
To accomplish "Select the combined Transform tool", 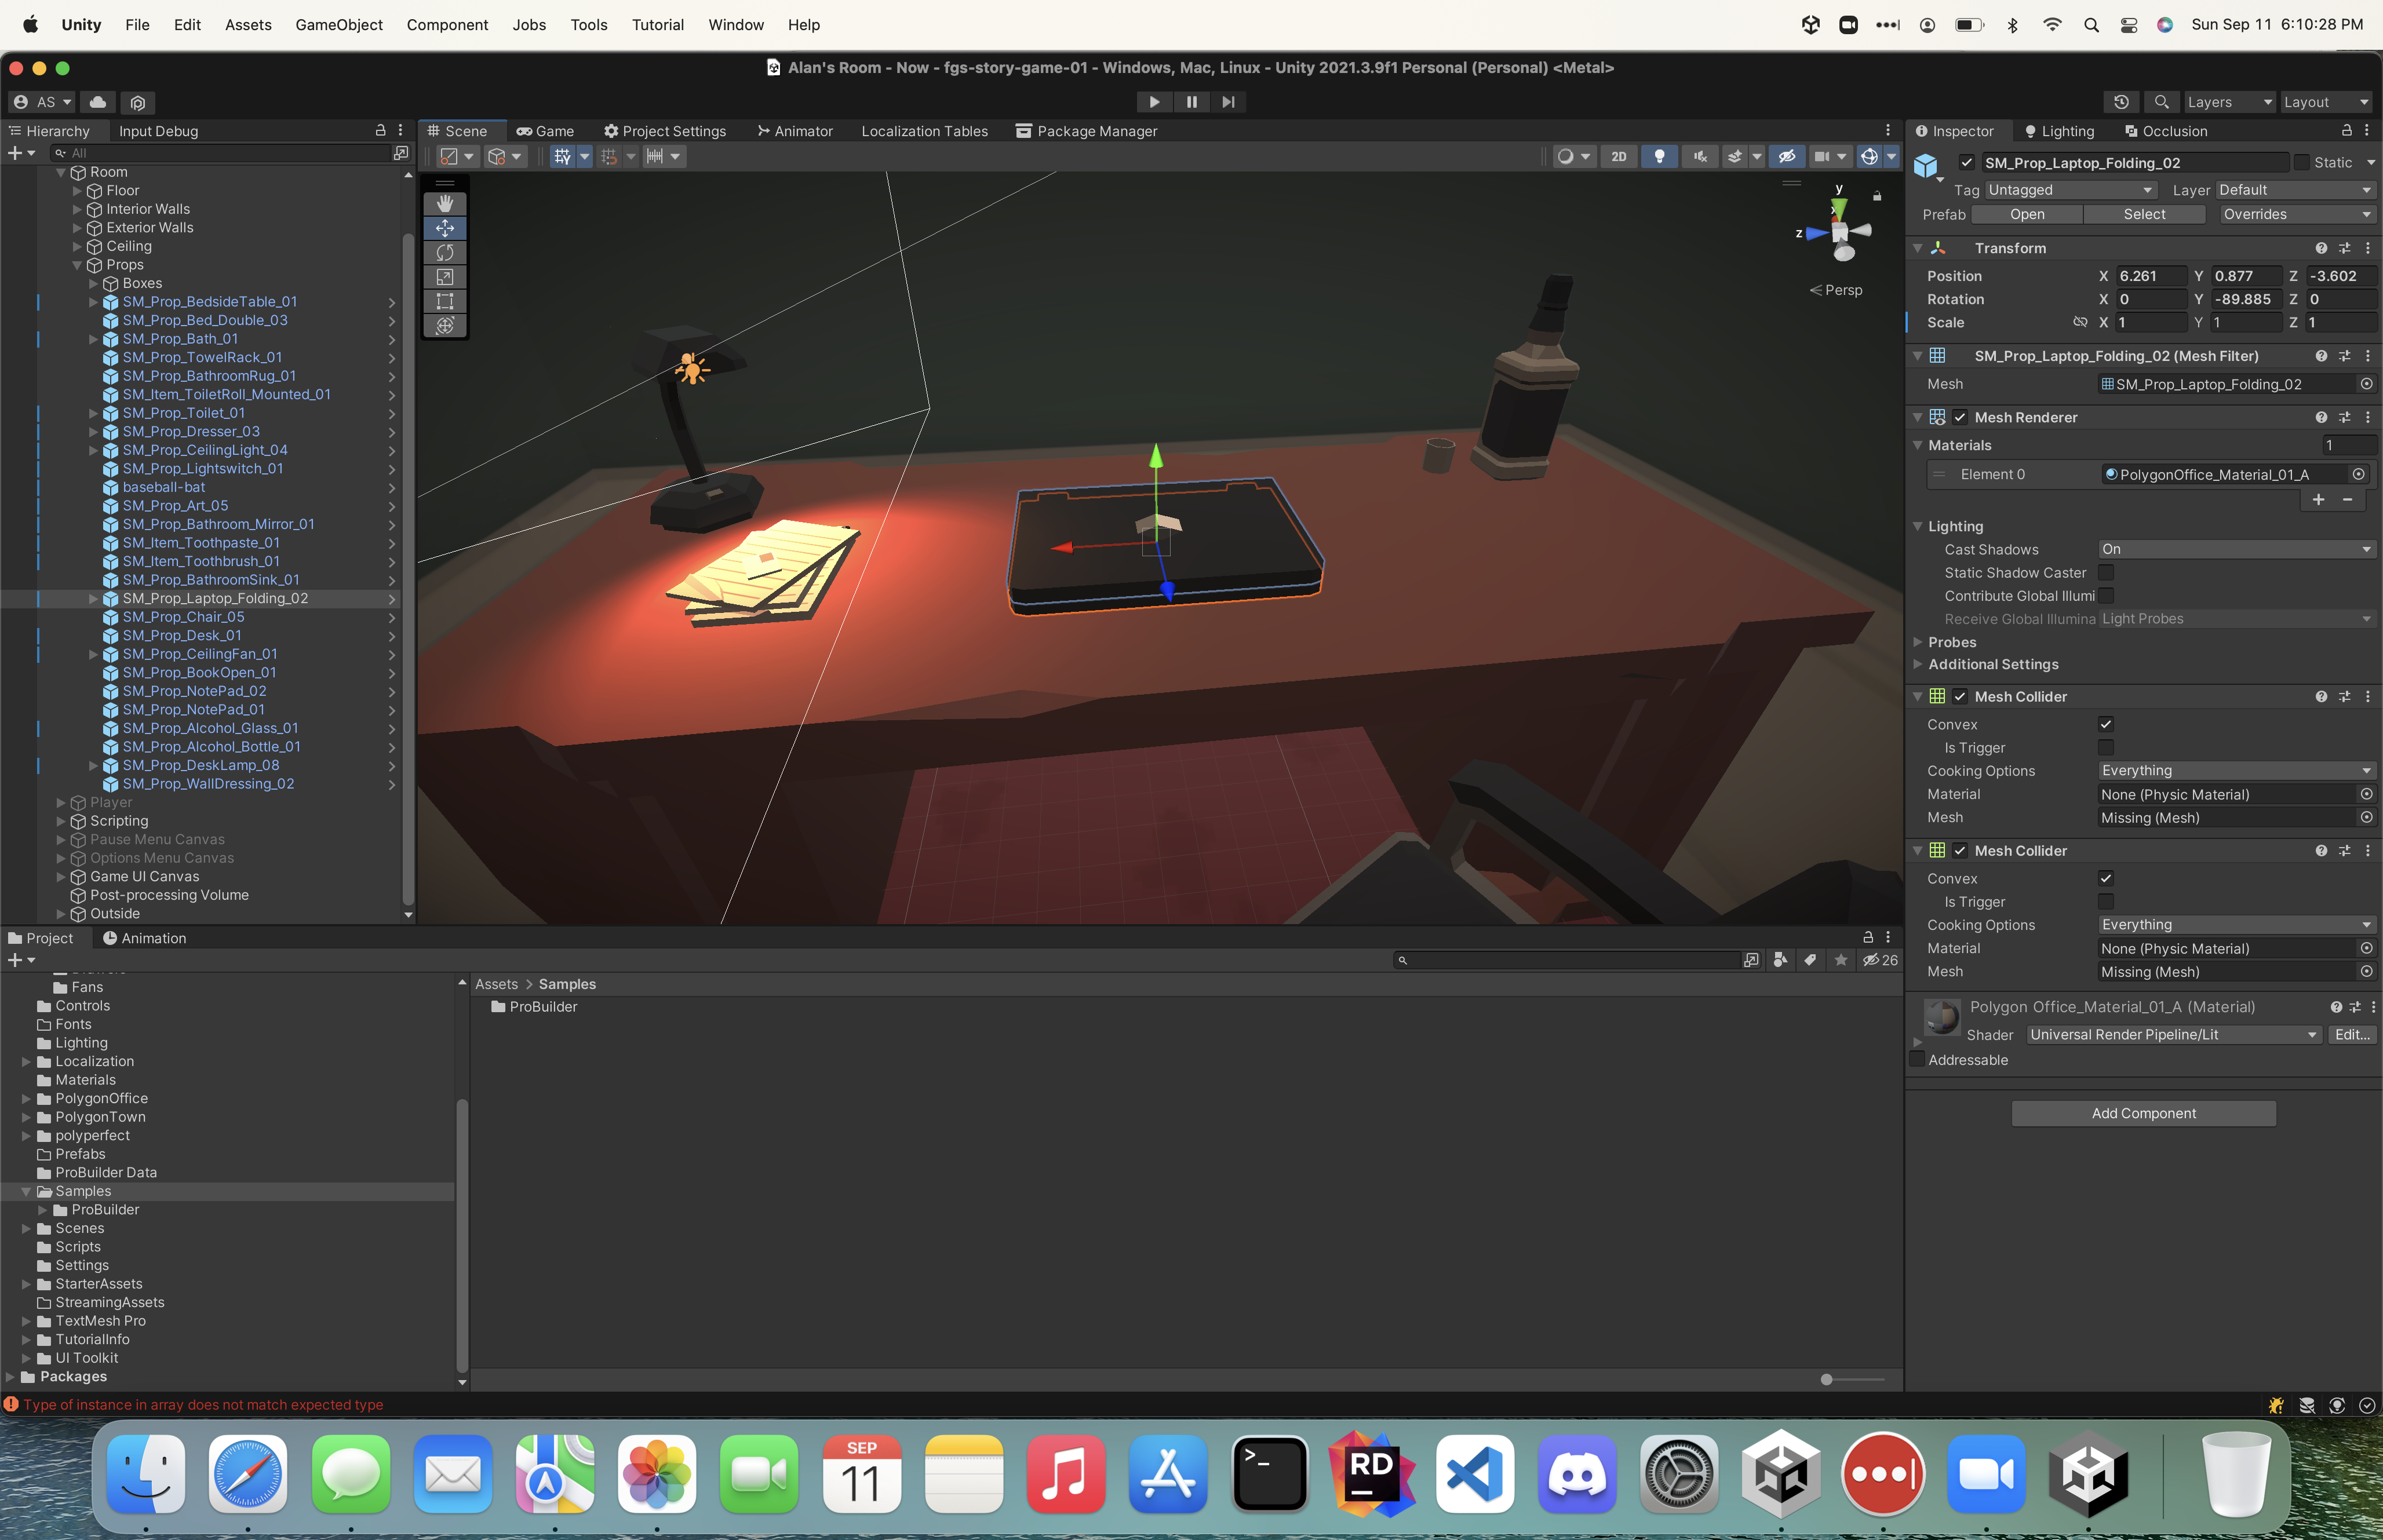I will click(x=445, y=325).
